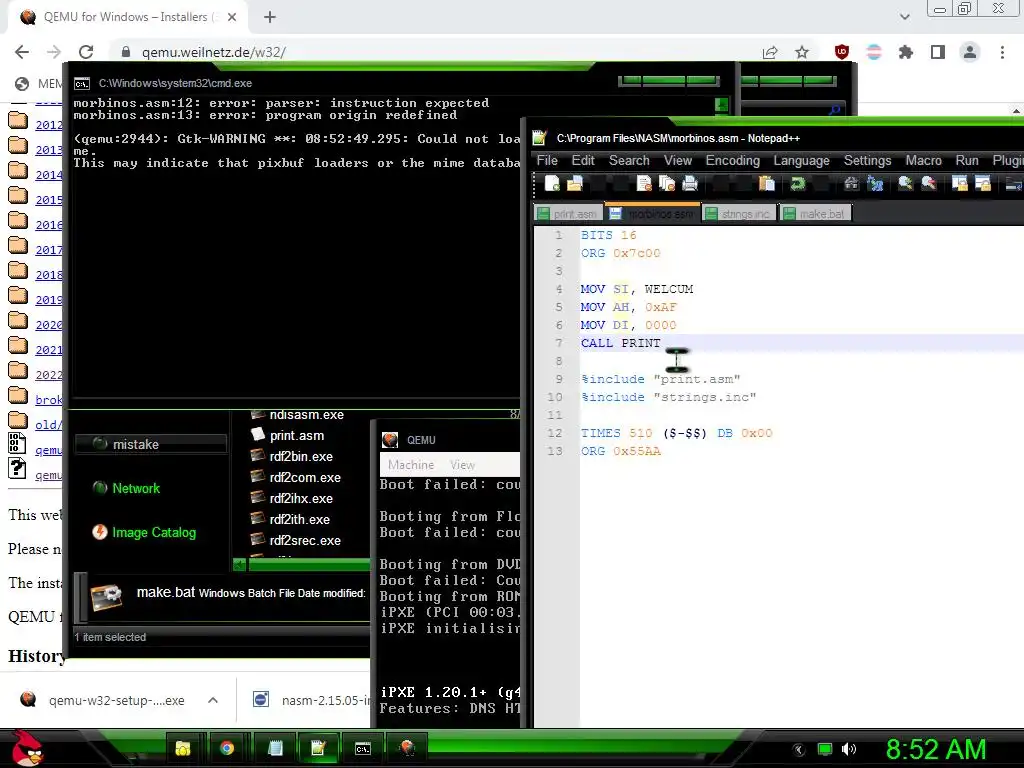Open the 2017 folder link on webpage
Image resolution: width=1024 pixels, height=768 pixels.
pos(49,249)
